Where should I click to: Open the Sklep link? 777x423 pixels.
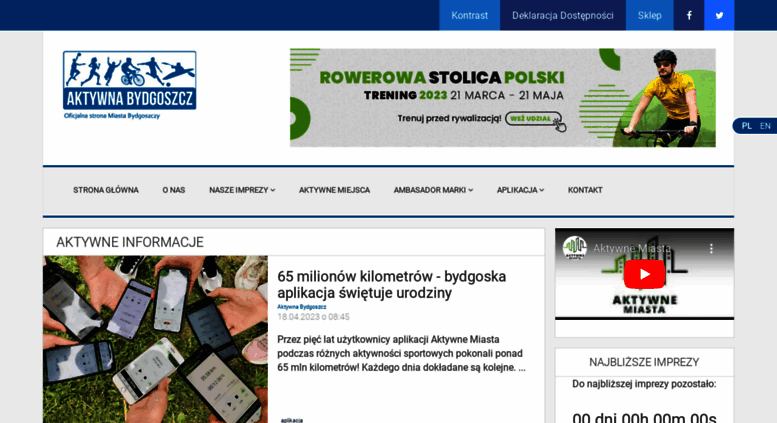(x=649, y=15)
